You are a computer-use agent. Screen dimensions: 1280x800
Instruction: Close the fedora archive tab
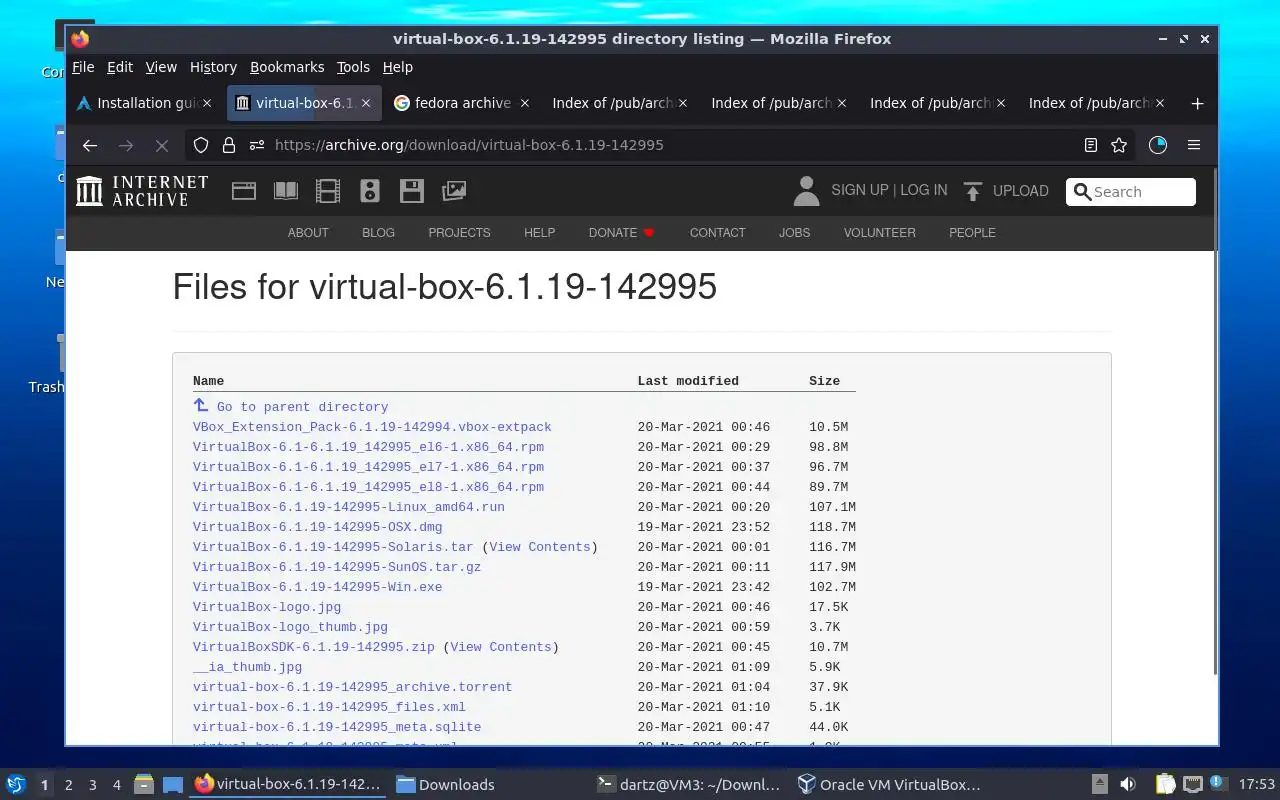pyautogui.click(x=524, y=103)
